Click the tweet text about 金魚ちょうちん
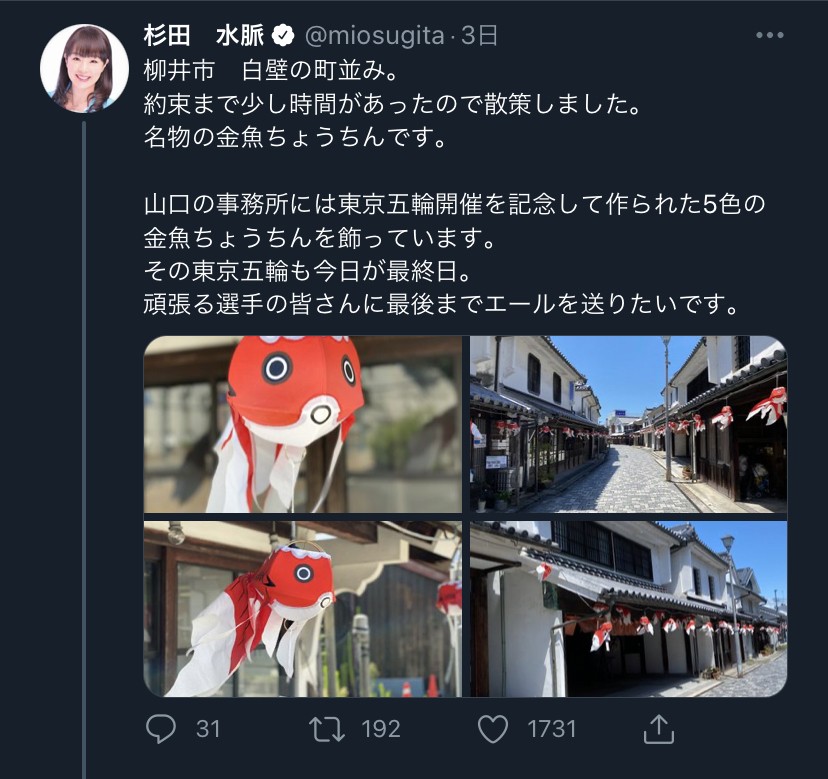The width and height of the screenshot is (828, 779). [296, 137]
